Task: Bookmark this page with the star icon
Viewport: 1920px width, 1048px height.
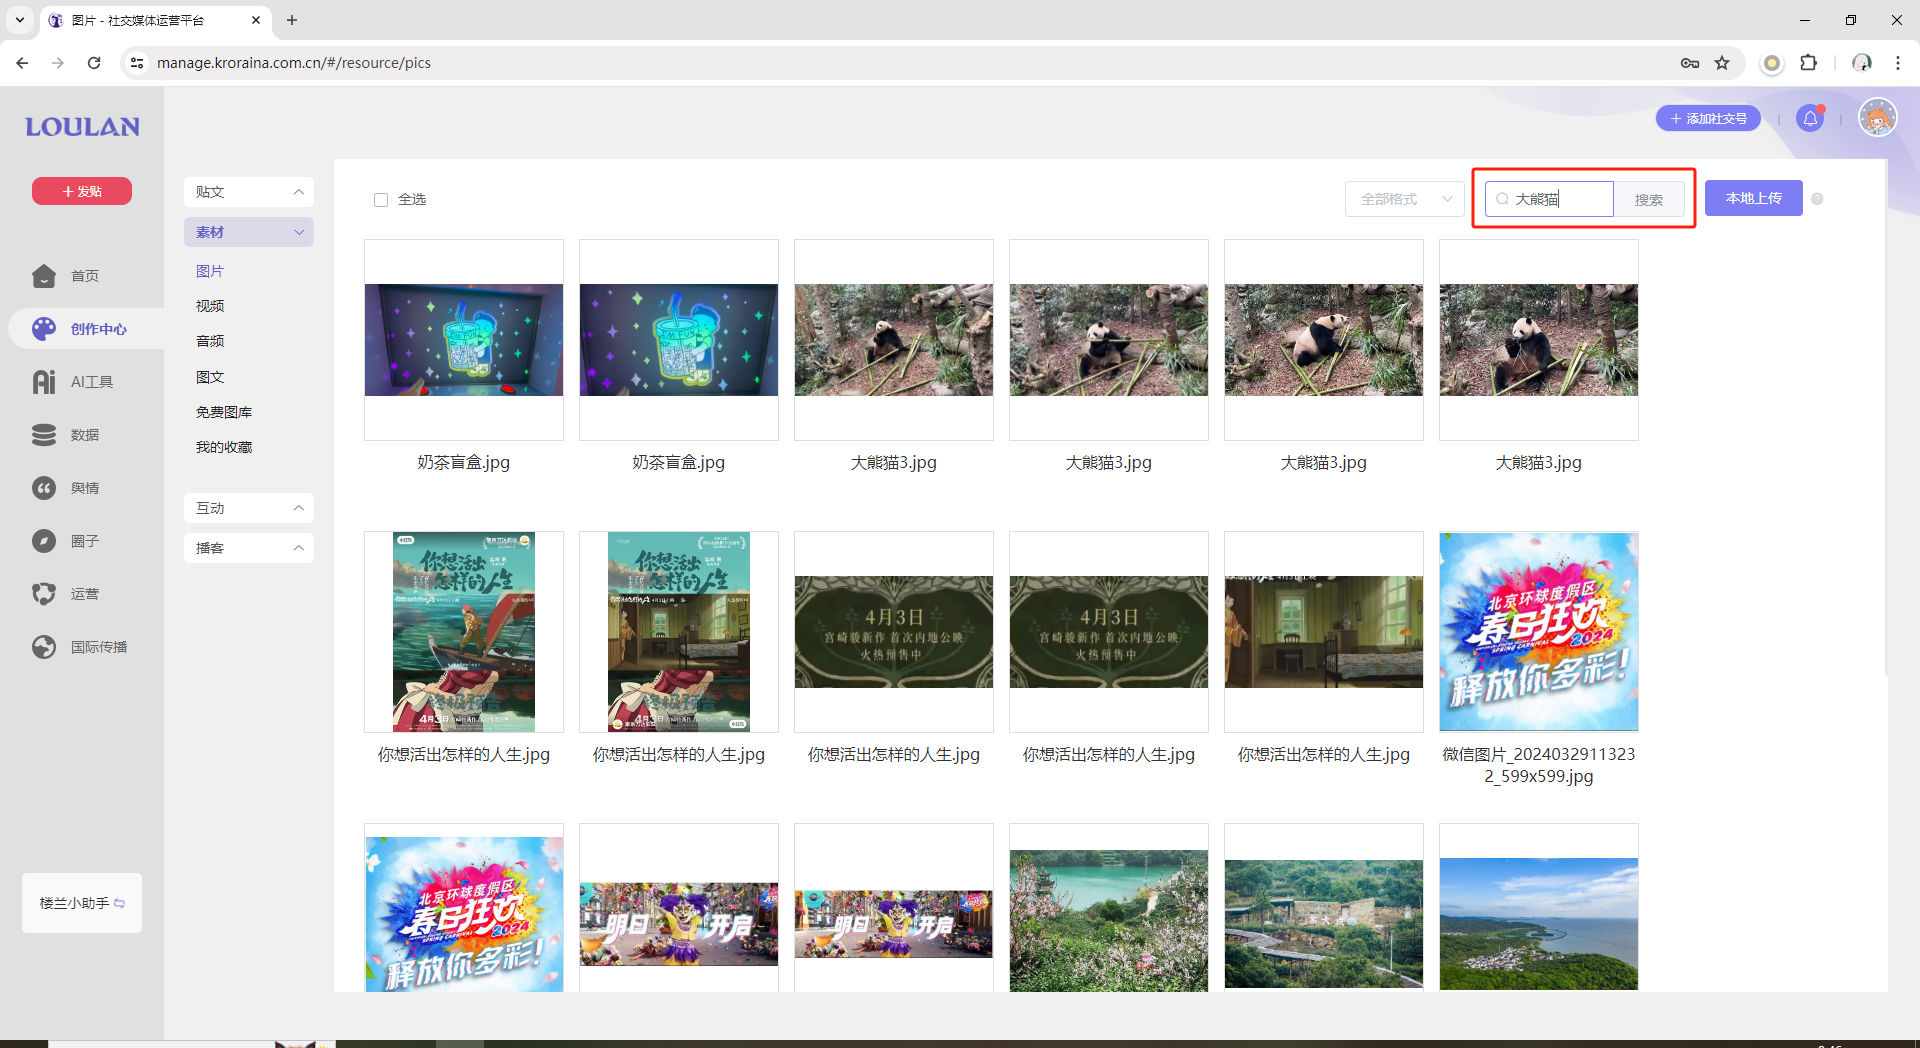Action: (x=1722, y=63)
